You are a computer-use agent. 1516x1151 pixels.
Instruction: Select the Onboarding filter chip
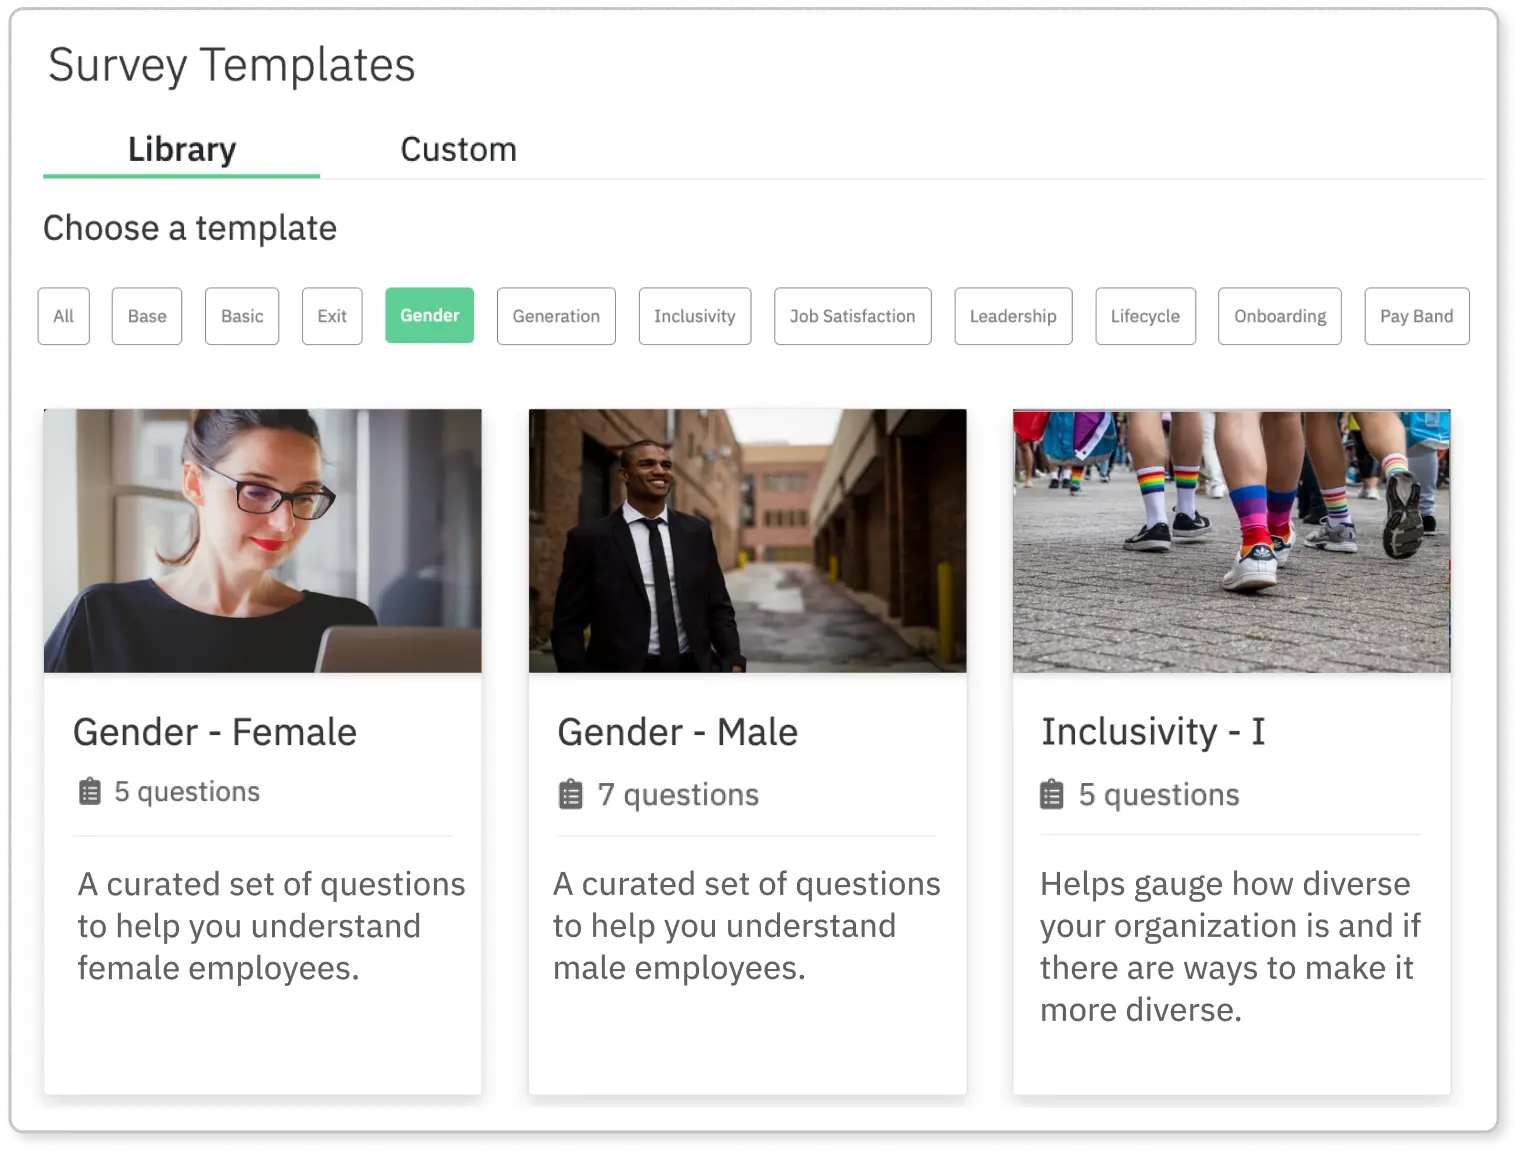[1280, 316]
